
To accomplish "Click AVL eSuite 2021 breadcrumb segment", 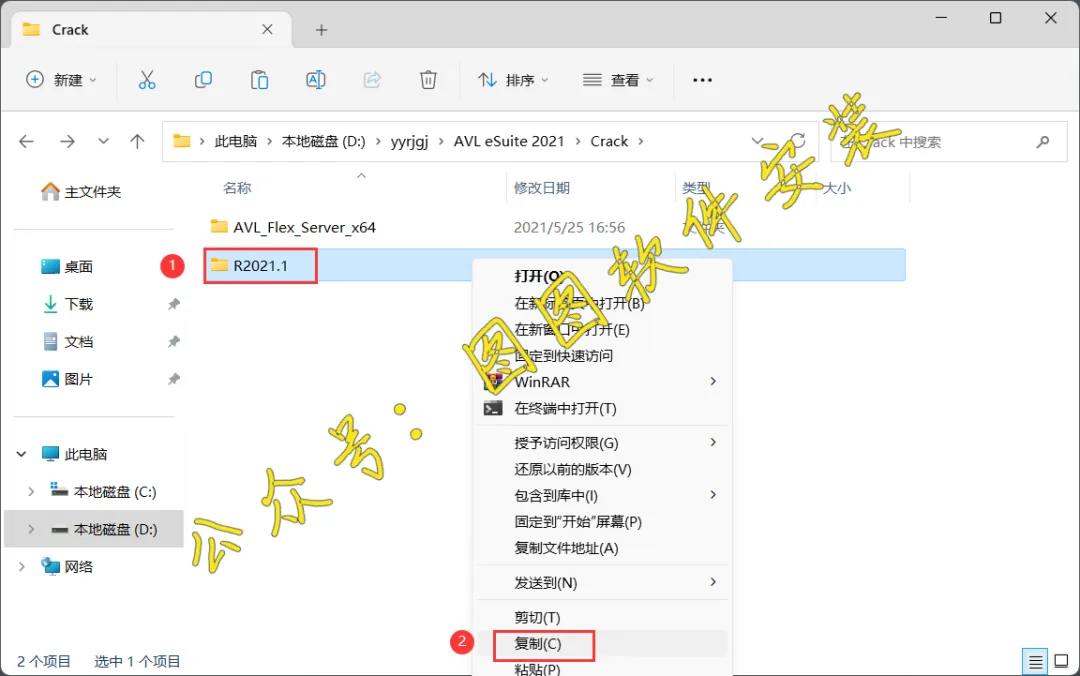I will coord(509,141).
